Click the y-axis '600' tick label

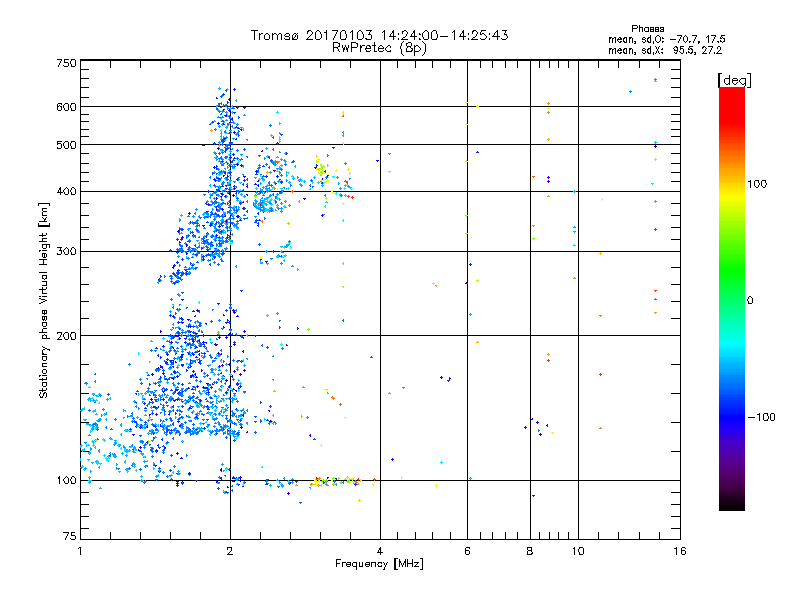(67, 107)
